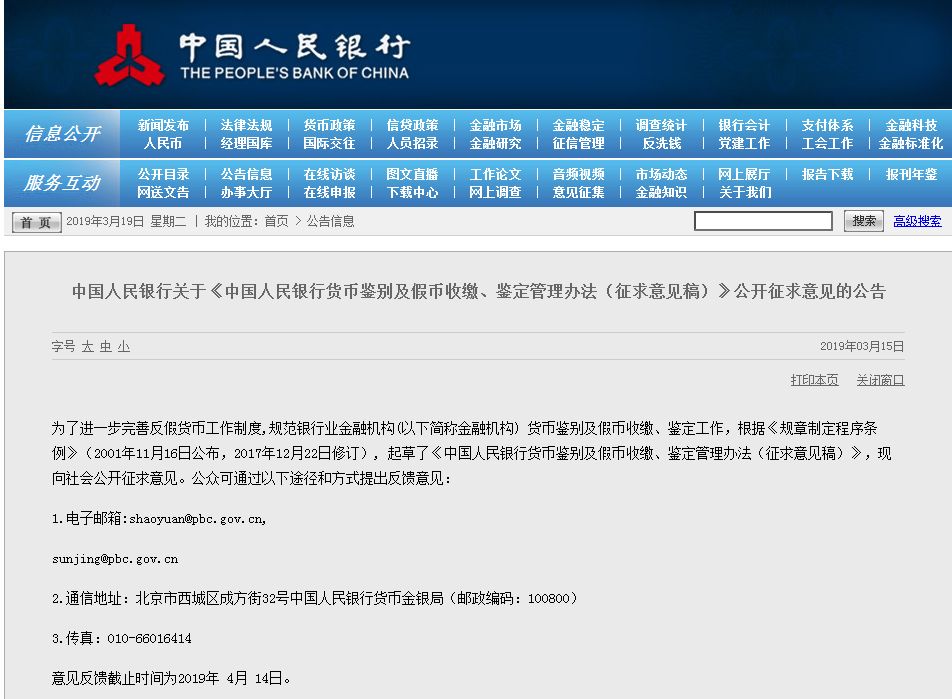Select the 网送文告 link

tap(163, 193)
